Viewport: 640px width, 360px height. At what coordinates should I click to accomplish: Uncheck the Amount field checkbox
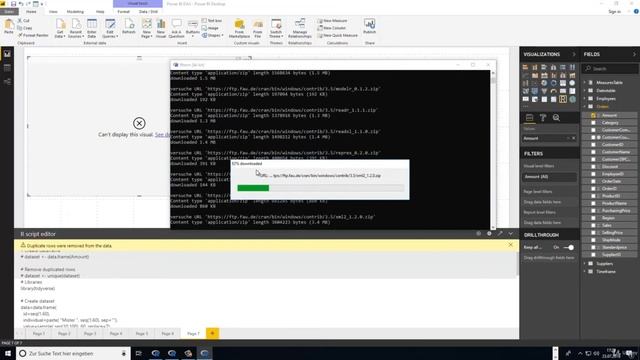[593, 115]
